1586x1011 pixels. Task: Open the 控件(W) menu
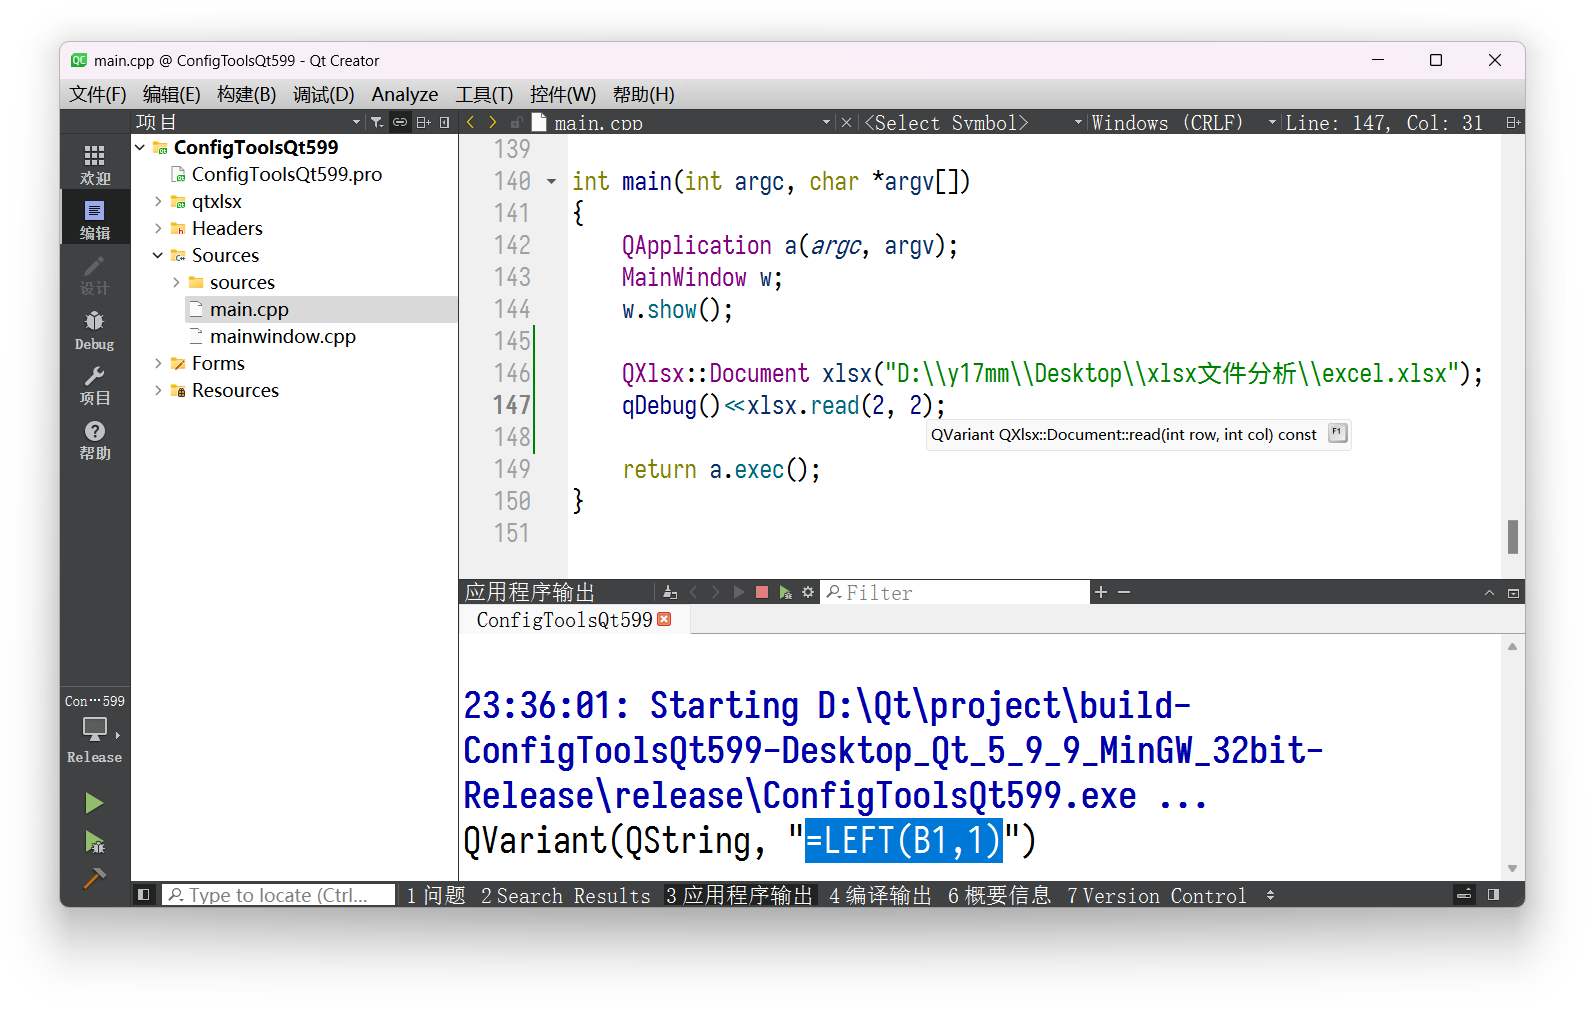pos(562,94)
